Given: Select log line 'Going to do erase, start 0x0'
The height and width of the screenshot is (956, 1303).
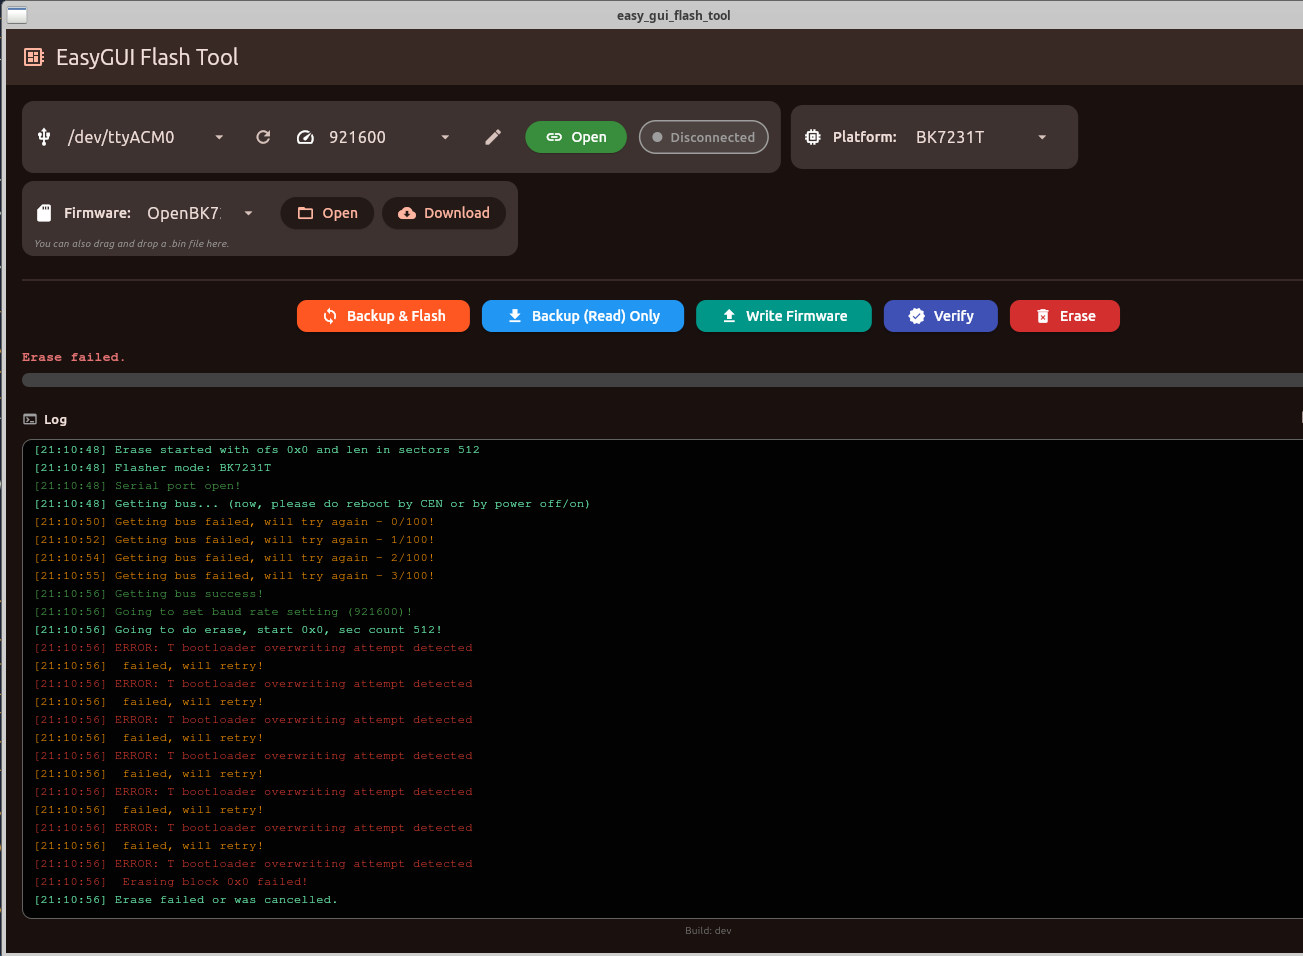Looking at the screenshot, I should pyautogui.click(x=238, y=630).
